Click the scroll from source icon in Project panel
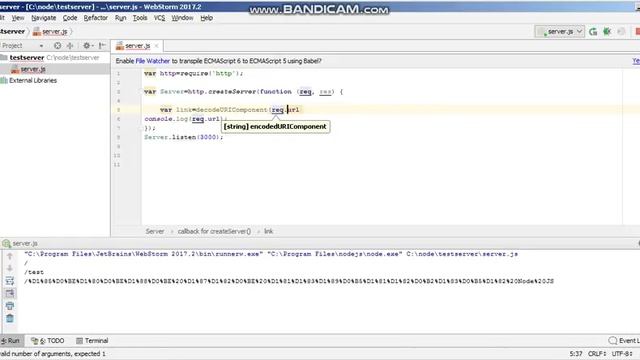 click(58, 46)
